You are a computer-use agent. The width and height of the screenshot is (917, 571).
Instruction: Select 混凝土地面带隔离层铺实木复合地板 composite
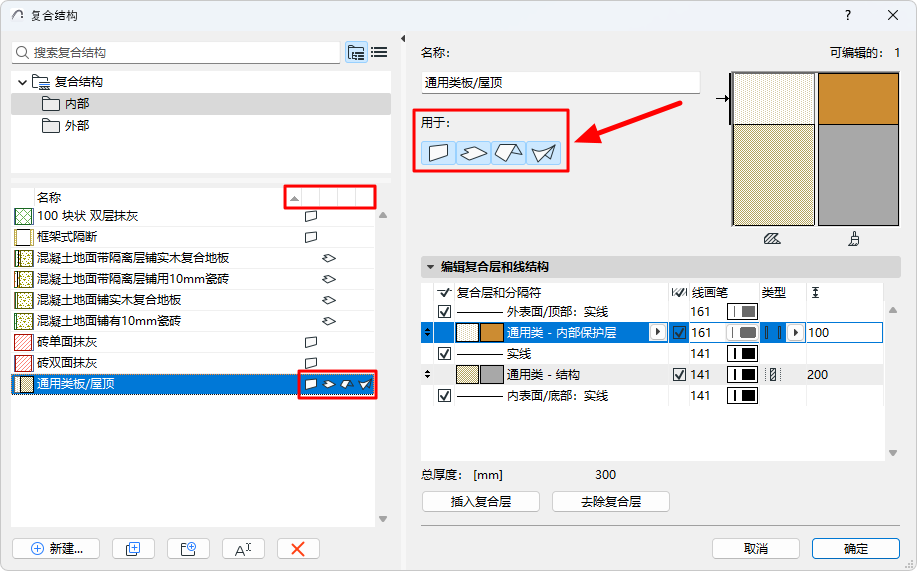pos(193,258)
